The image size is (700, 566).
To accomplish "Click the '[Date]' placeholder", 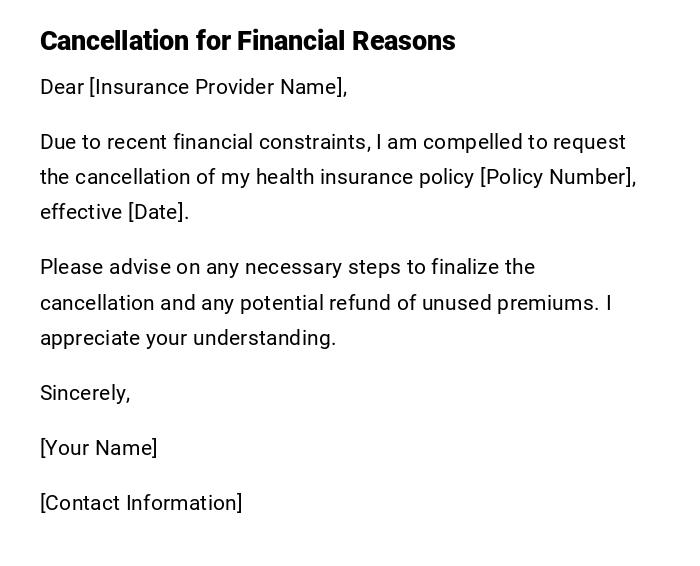I will coord(157,212).
